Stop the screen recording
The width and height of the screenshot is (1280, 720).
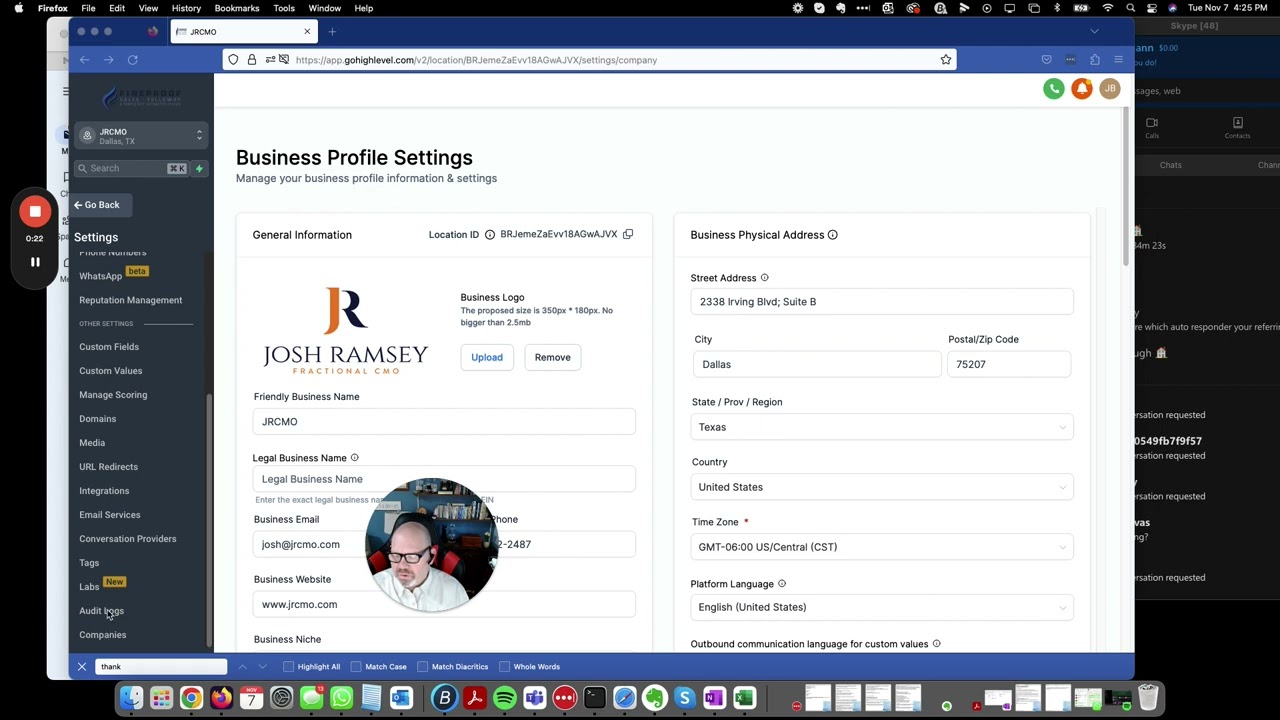[x=35, y=211]
